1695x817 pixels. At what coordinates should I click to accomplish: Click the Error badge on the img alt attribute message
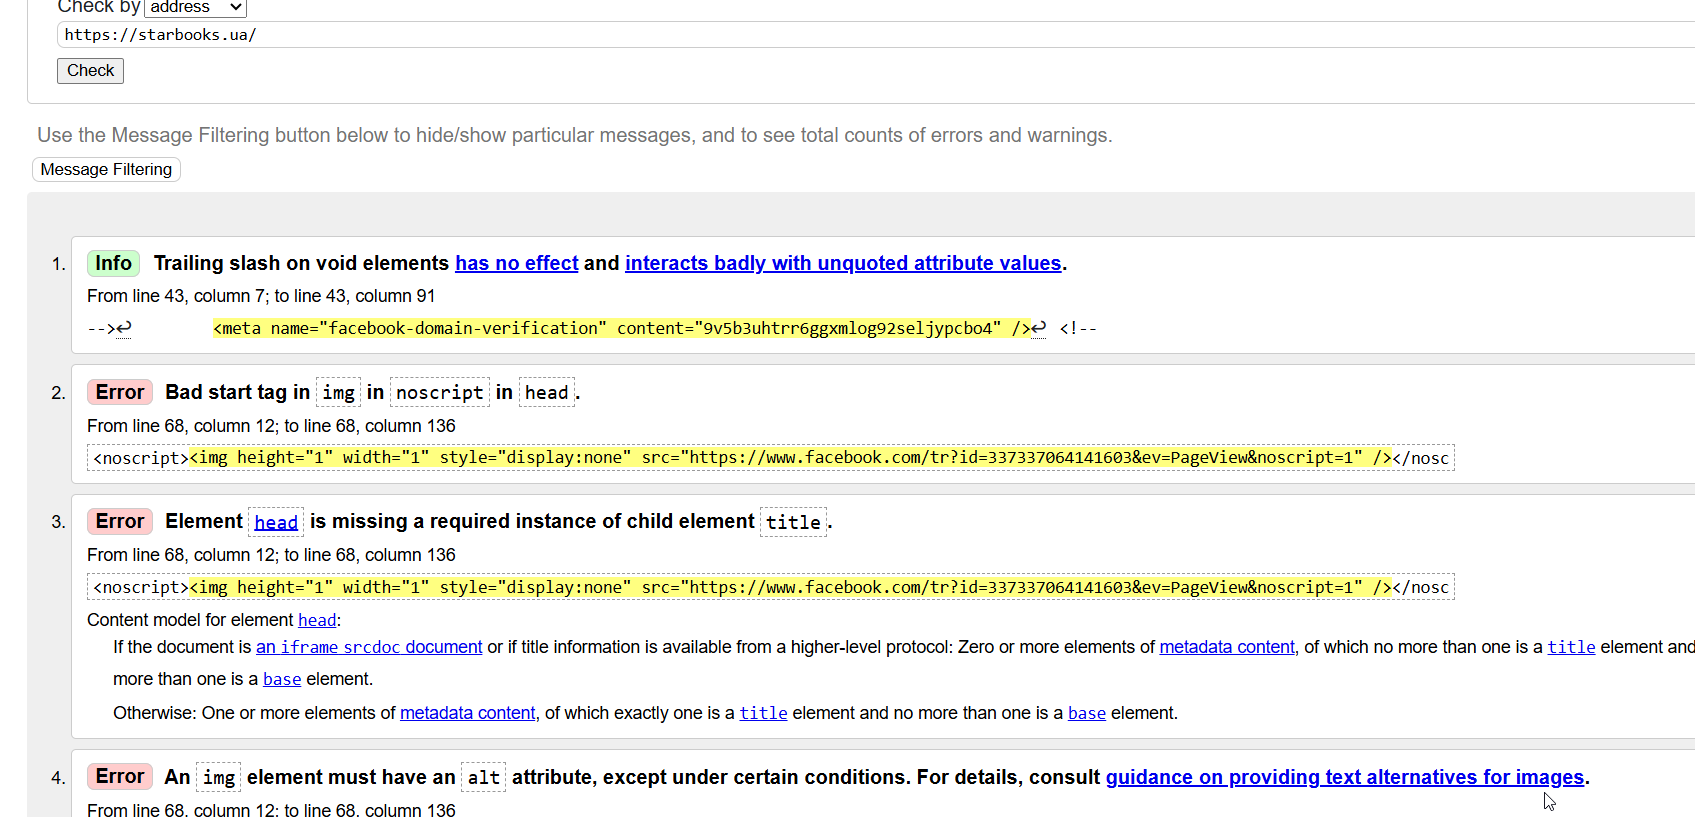[x=120, y=776]
